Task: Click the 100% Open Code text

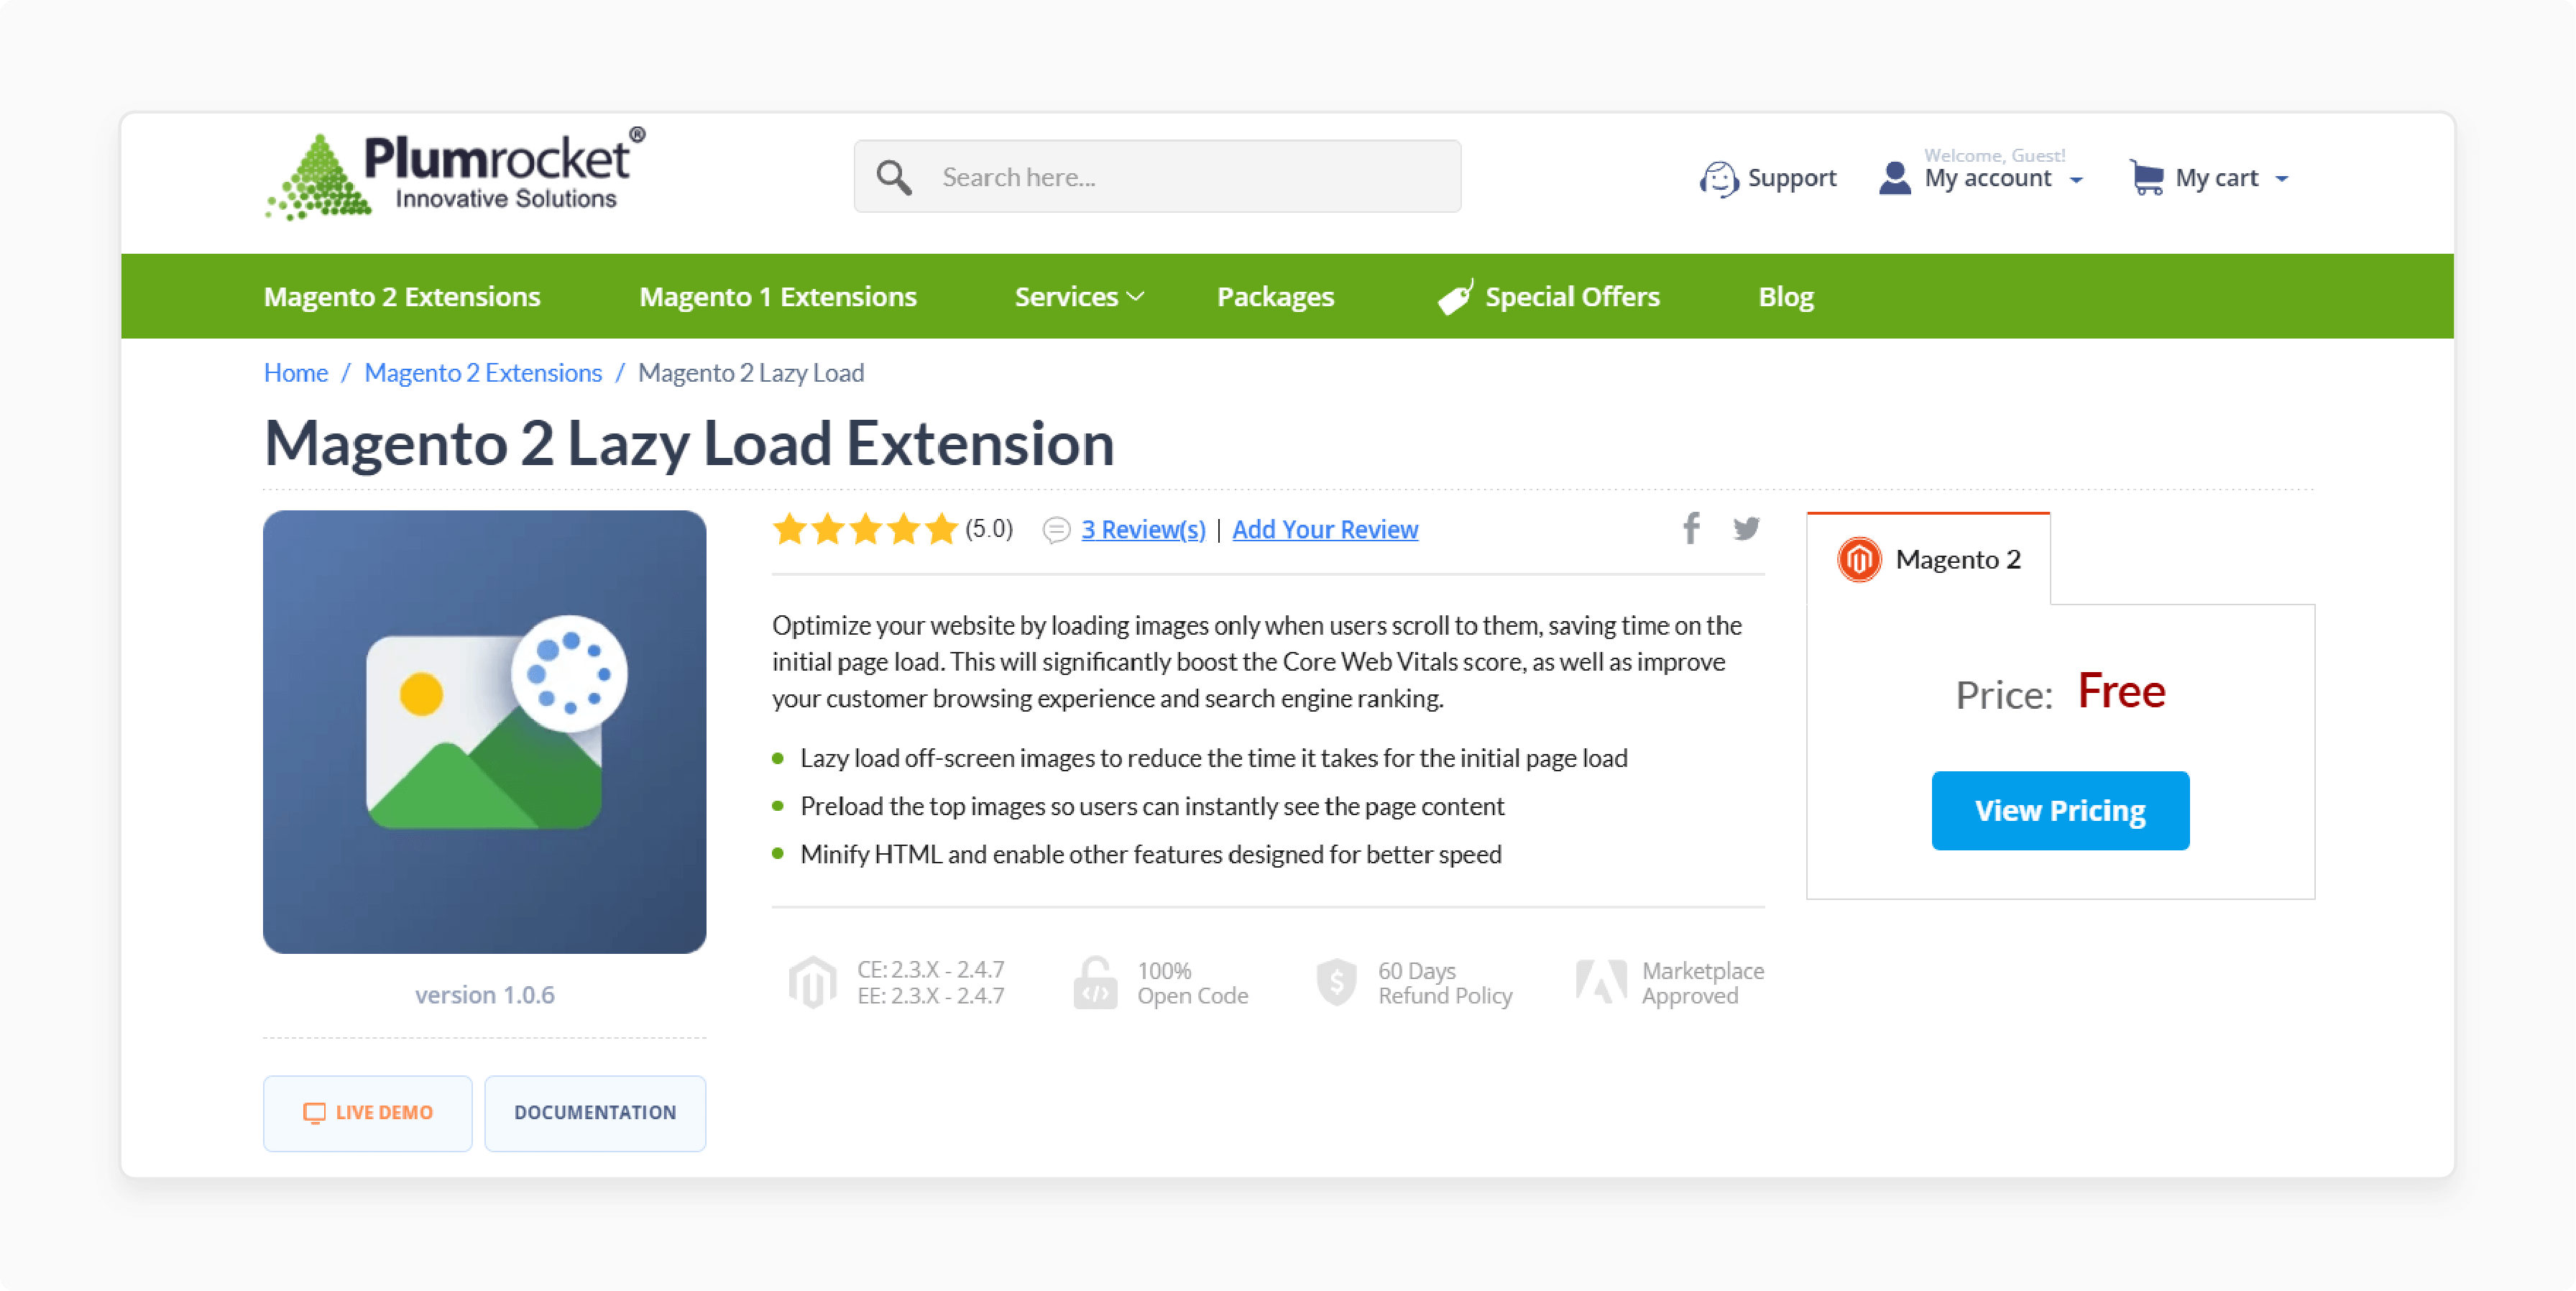Action: [x=1192, y=983]
